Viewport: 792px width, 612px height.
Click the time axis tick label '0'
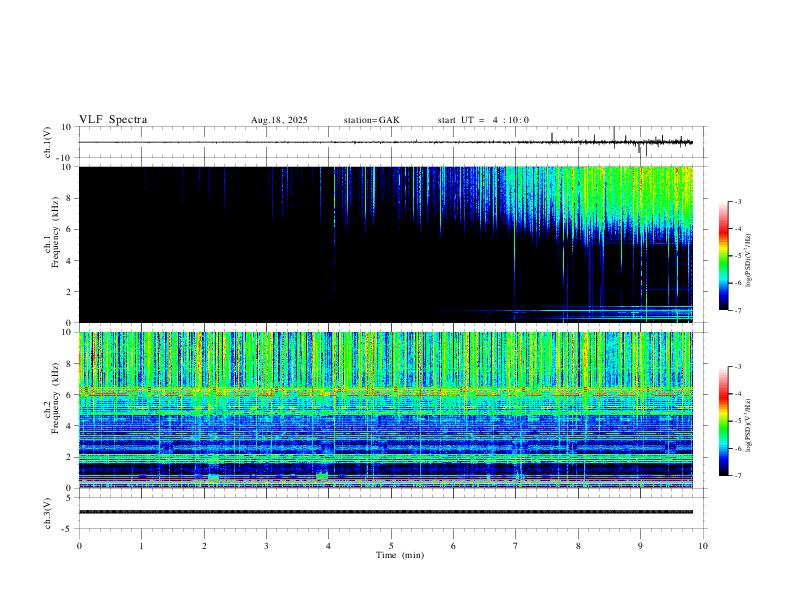79,546
